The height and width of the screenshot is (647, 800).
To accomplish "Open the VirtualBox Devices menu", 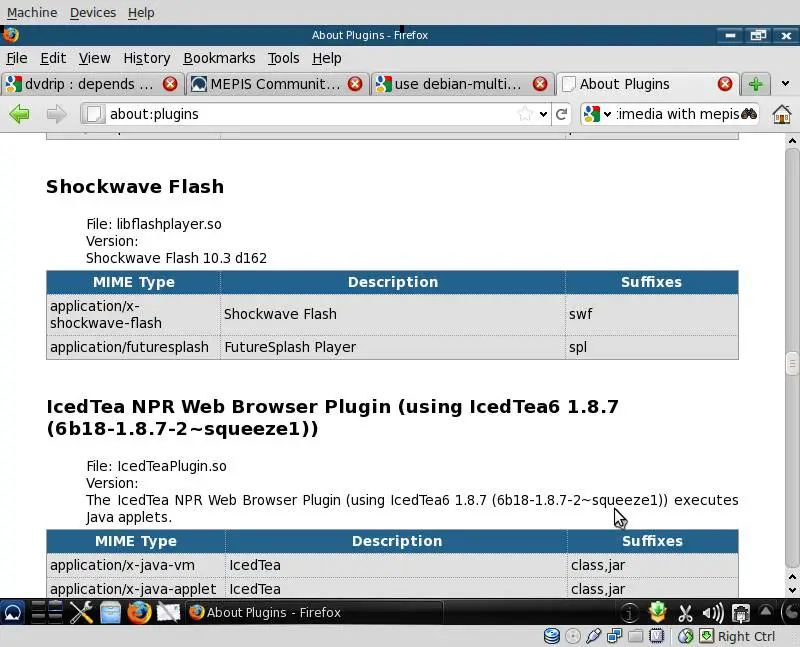I will pyautogui.click(x=93, y=12).
